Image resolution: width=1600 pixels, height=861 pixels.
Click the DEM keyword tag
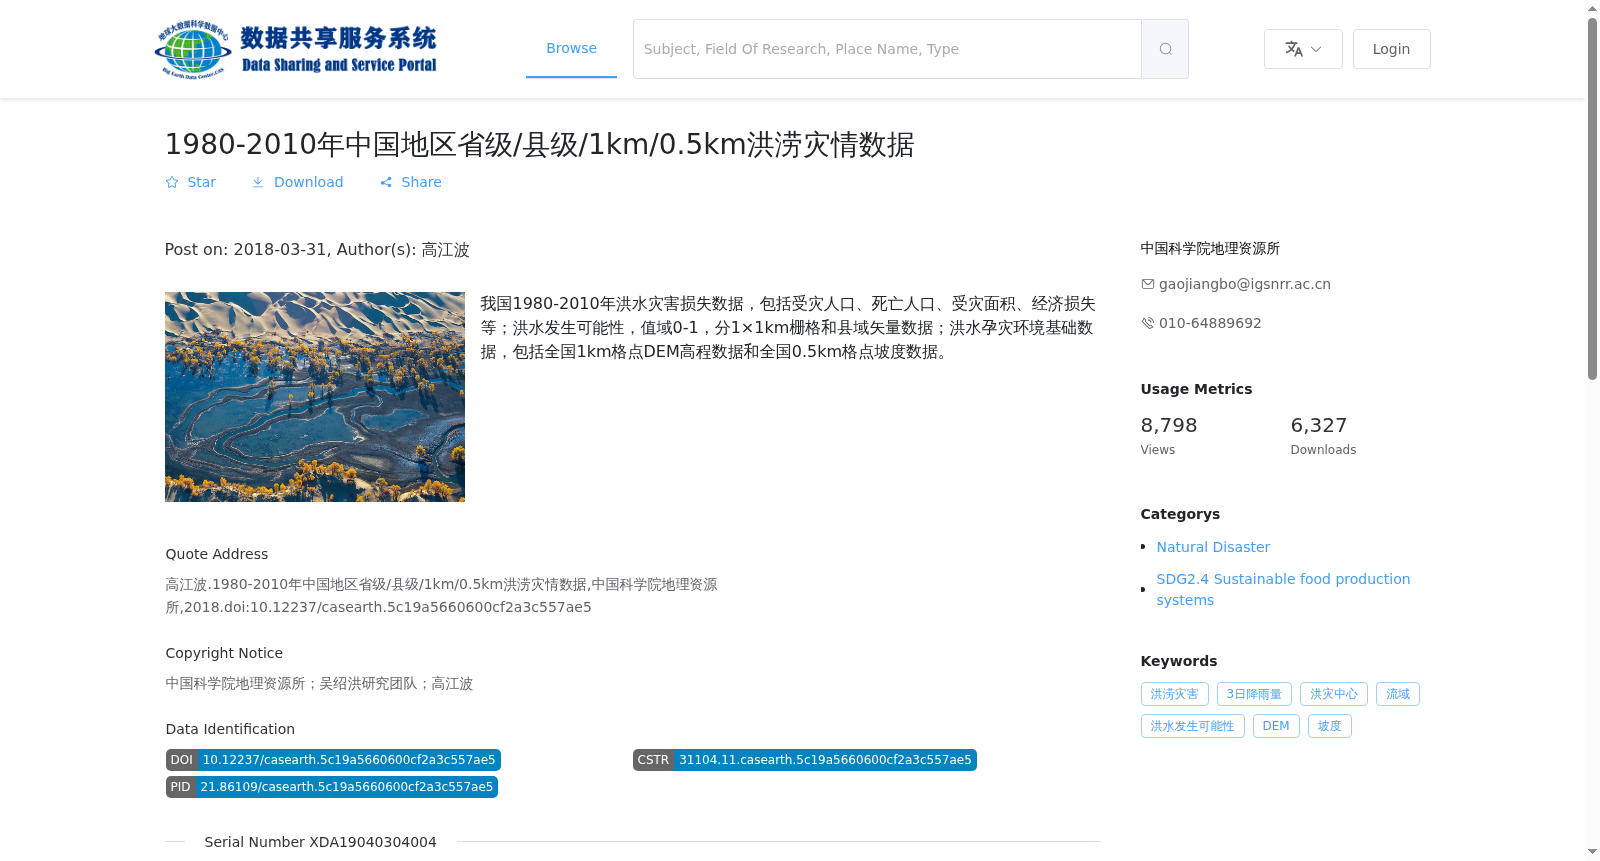(1276, 726)
